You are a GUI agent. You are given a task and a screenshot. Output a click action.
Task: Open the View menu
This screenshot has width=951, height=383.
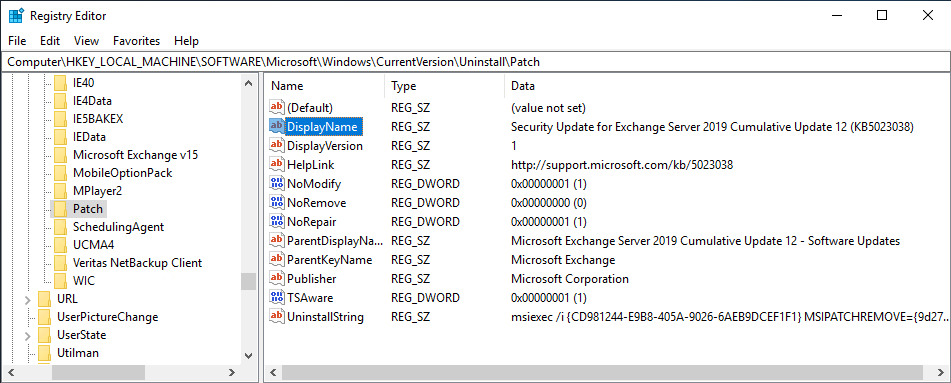[x=86, y=41]
